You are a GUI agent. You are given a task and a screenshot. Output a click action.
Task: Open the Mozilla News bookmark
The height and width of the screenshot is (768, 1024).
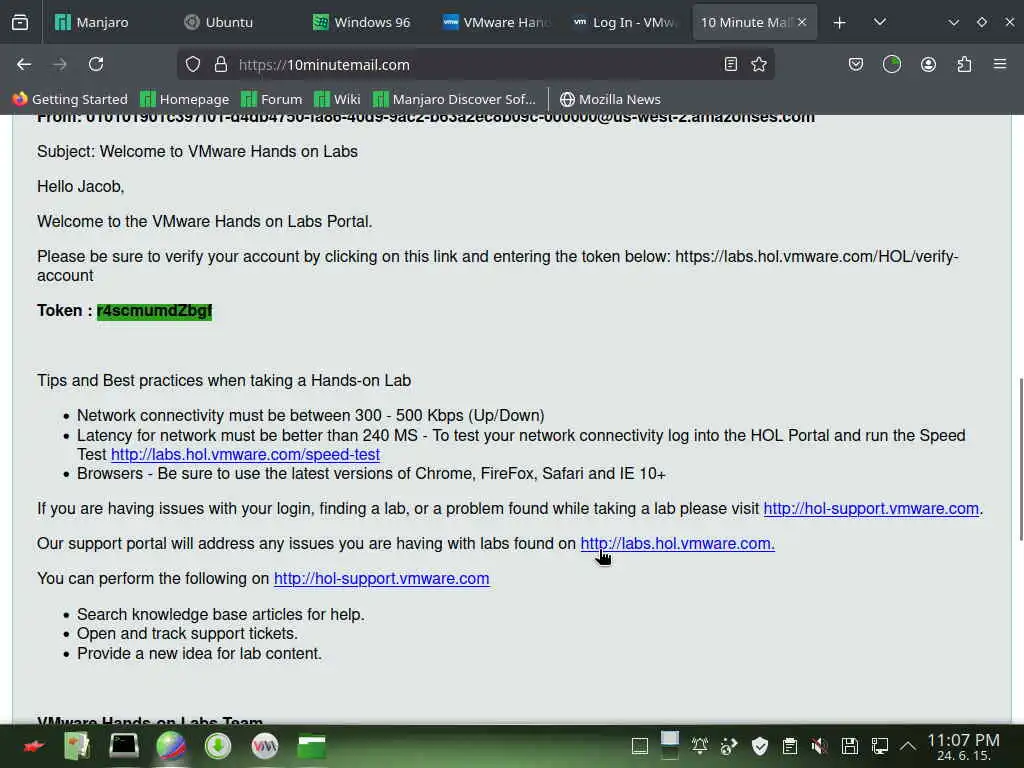point(610,99)
